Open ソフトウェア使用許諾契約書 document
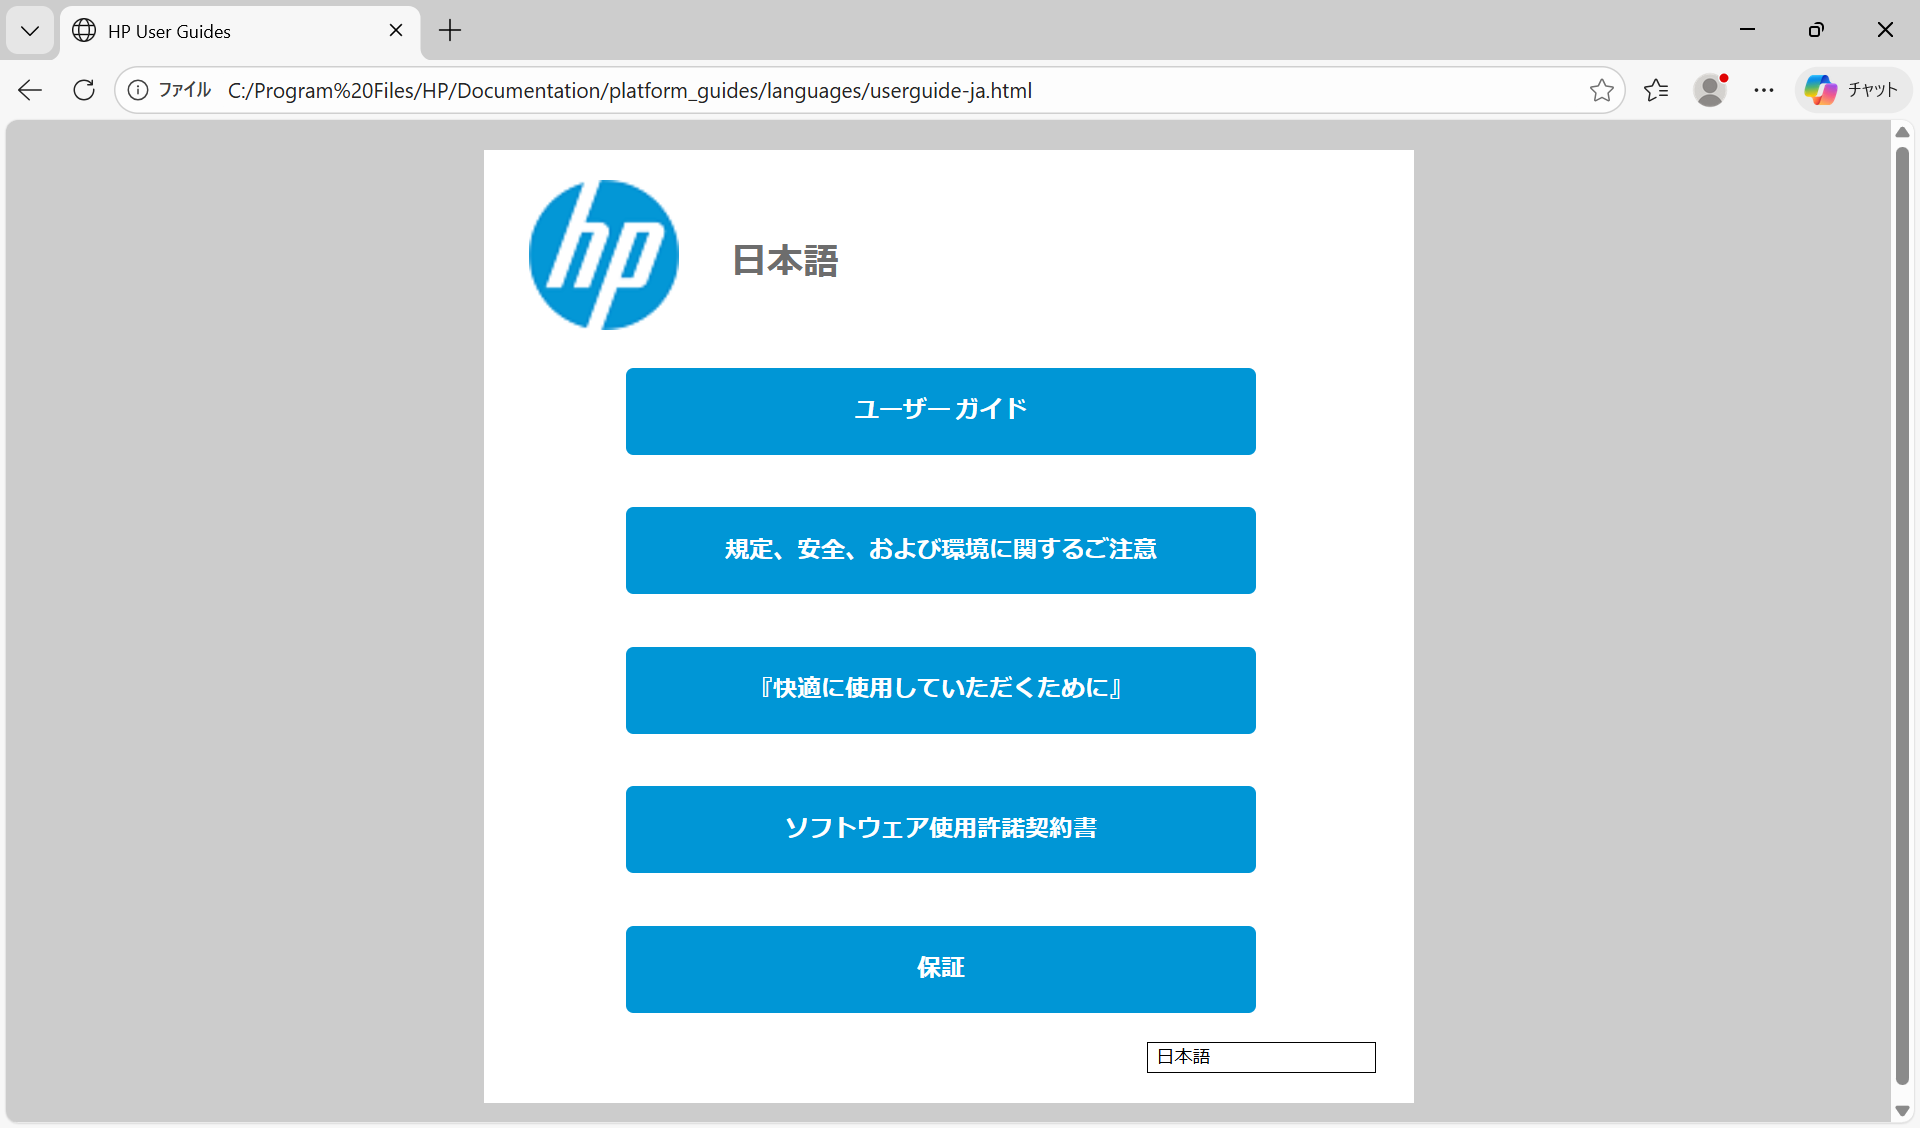The image size is (1920, 1128). click(940, 829)
